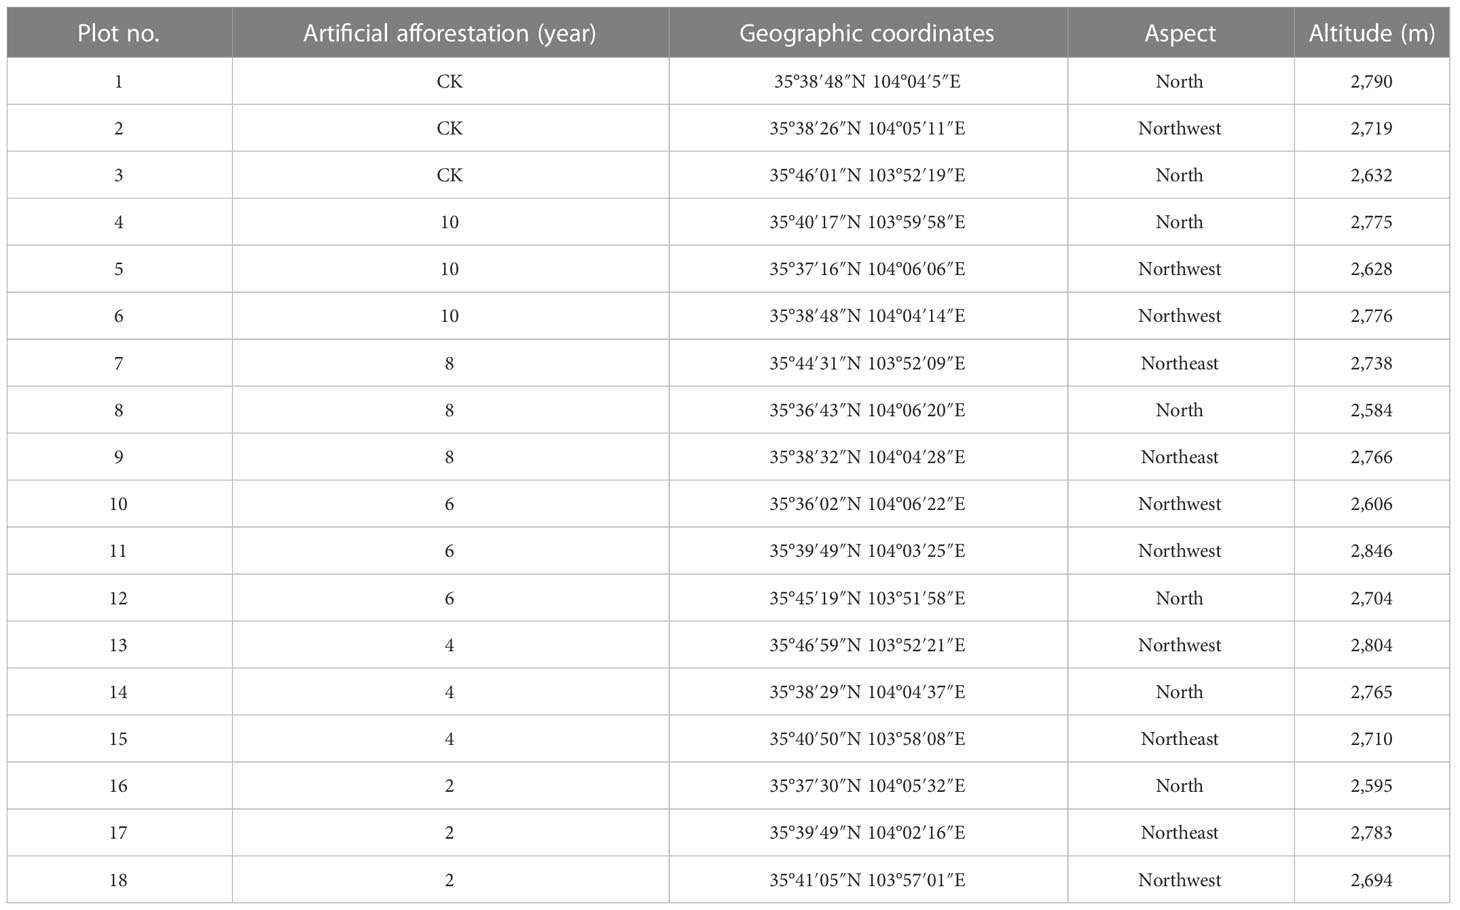
Task: Select coordinates 35°40′17″N 103°59′58″E
Action: pos(867,222)
